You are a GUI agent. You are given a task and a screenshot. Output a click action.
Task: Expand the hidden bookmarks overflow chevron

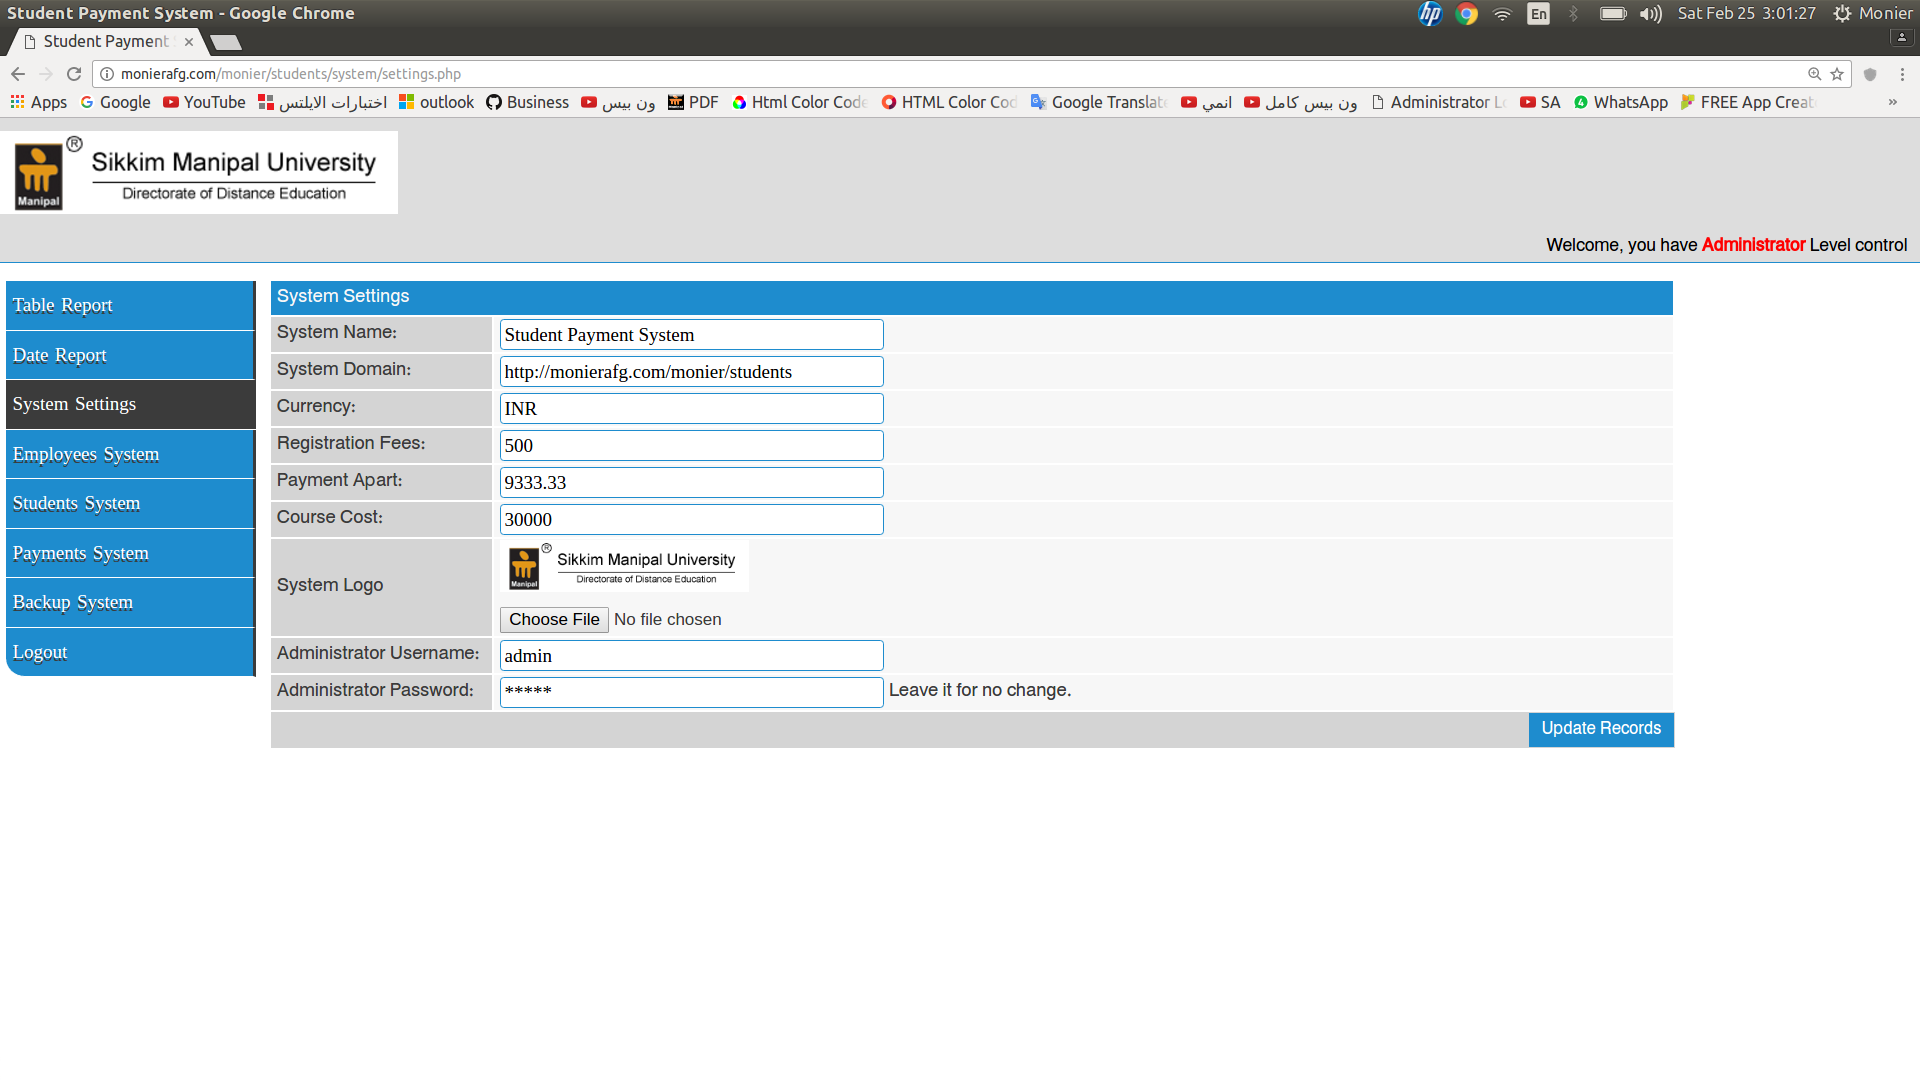click(x=1892, y=102)
